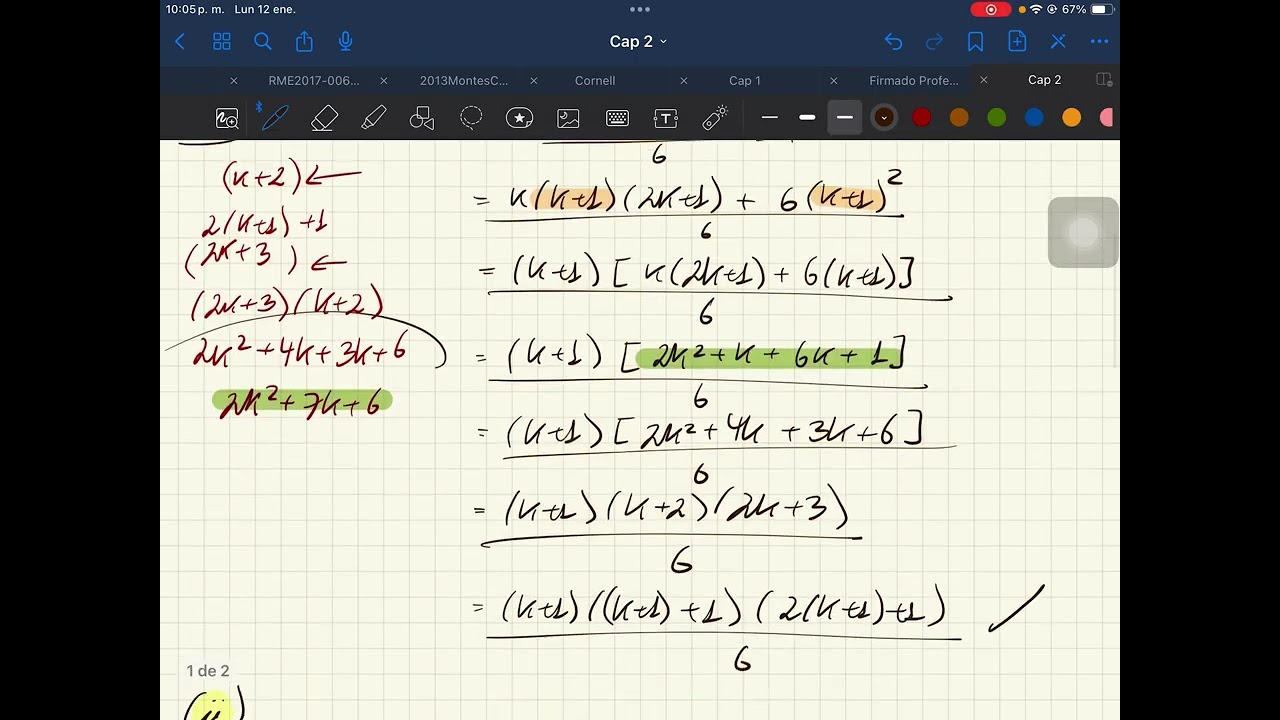
Task: Select the Pen tool
Action: pos(275,118)
